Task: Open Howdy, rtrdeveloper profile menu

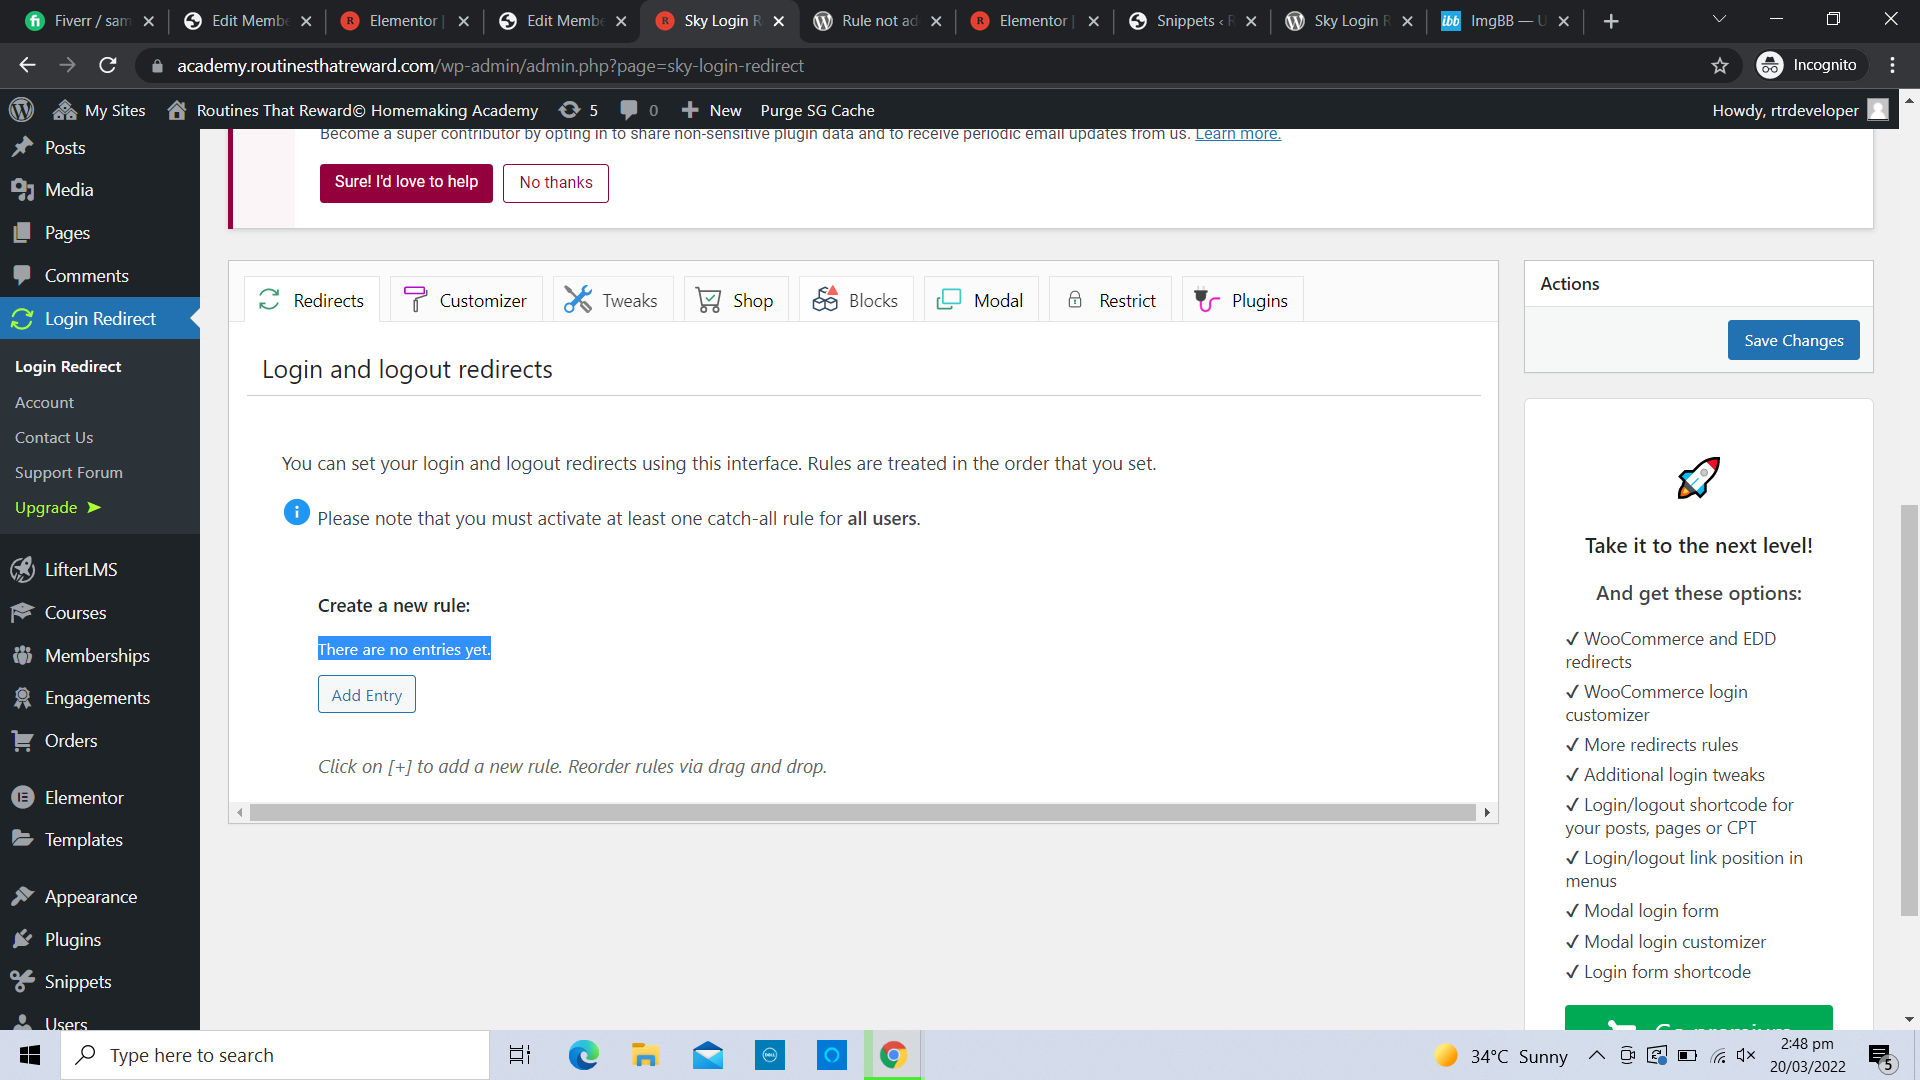Action: (1800, 110)
